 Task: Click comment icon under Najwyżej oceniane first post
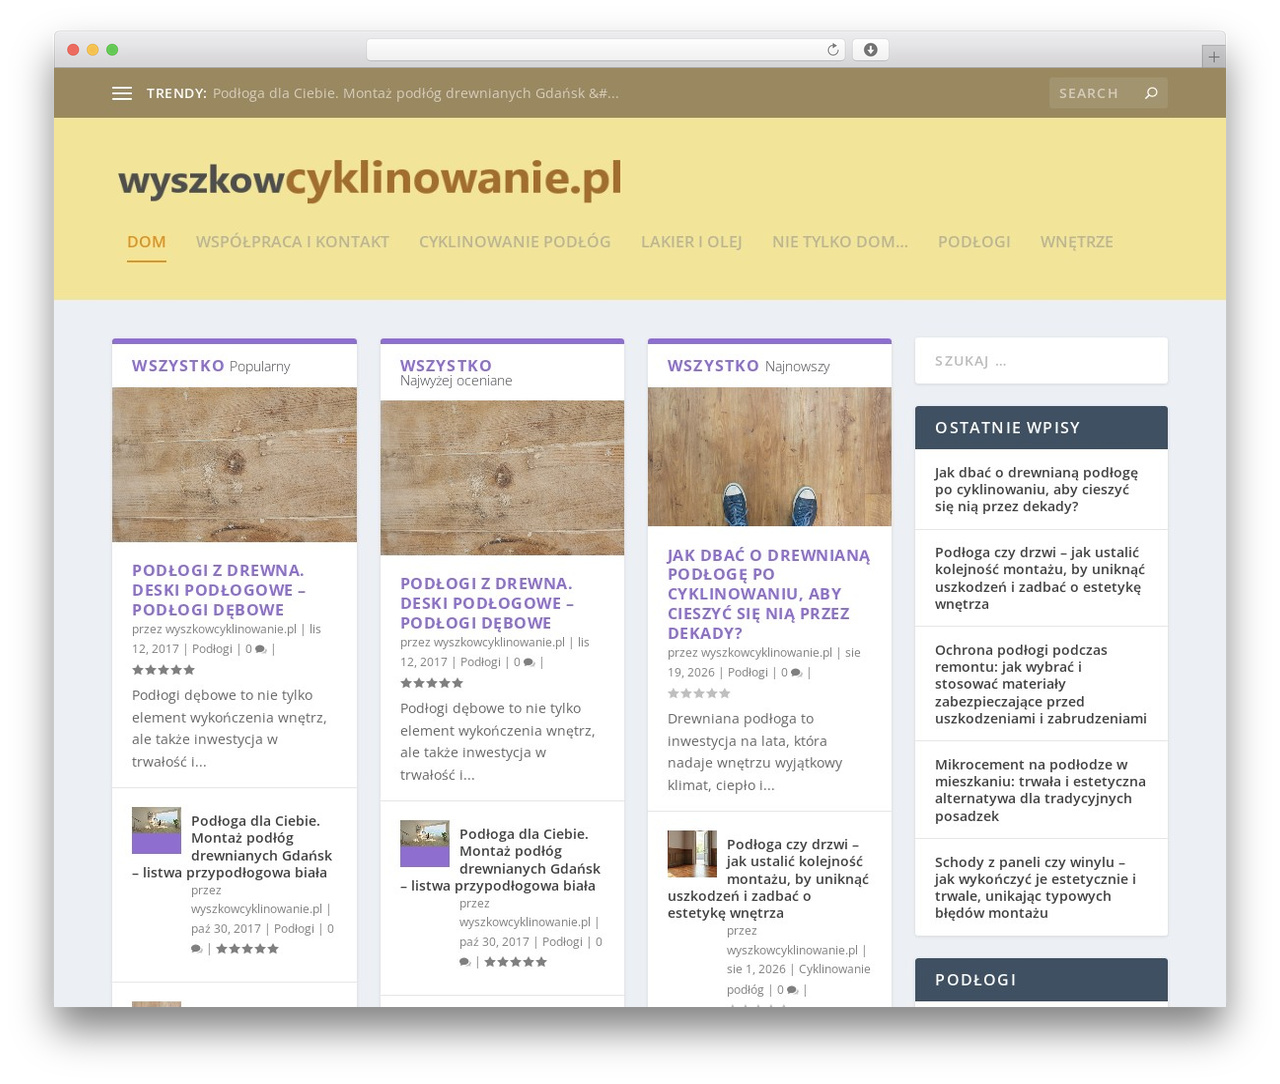coord(529,662)
